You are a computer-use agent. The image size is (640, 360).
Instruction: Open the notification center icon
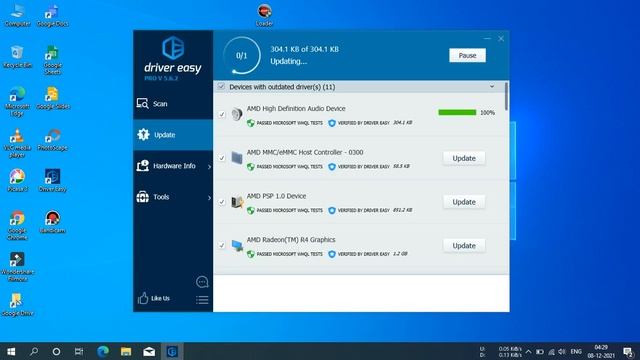pyautogui.click(x=629, y=351)
